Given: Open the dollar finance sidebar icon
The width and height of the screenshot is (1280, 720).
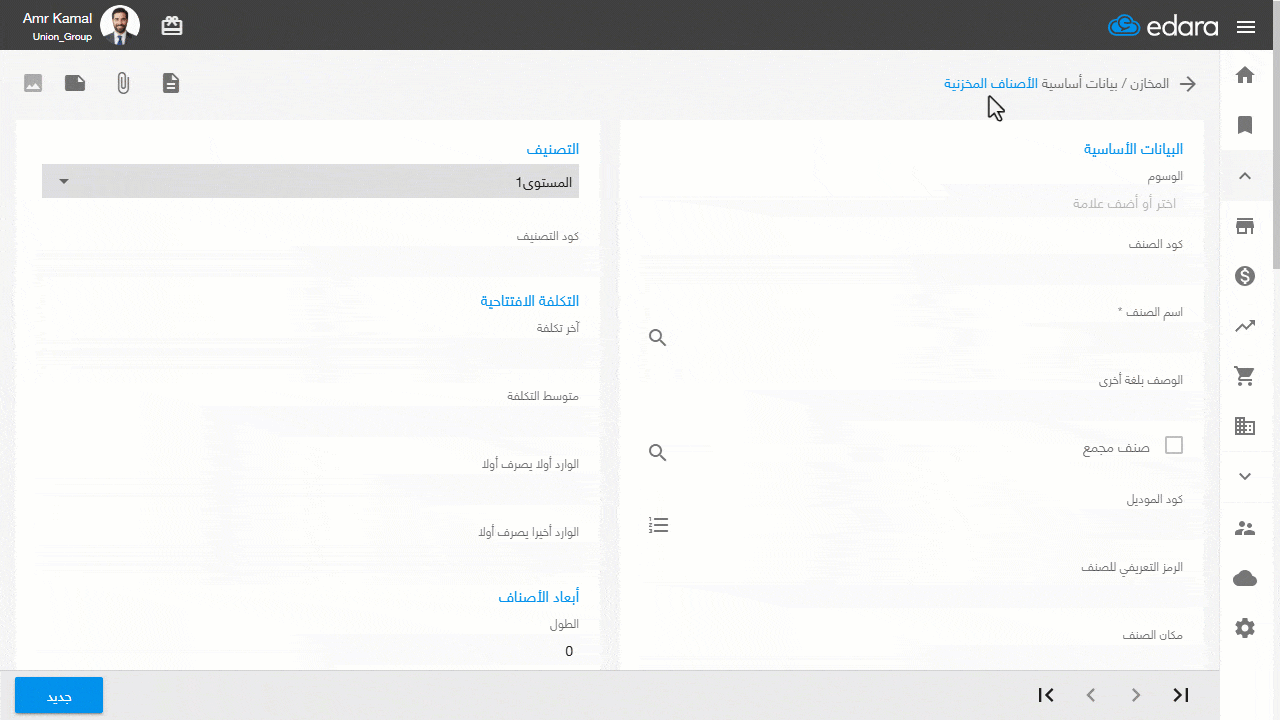Looking at the screenshot, I should 1245,276.
